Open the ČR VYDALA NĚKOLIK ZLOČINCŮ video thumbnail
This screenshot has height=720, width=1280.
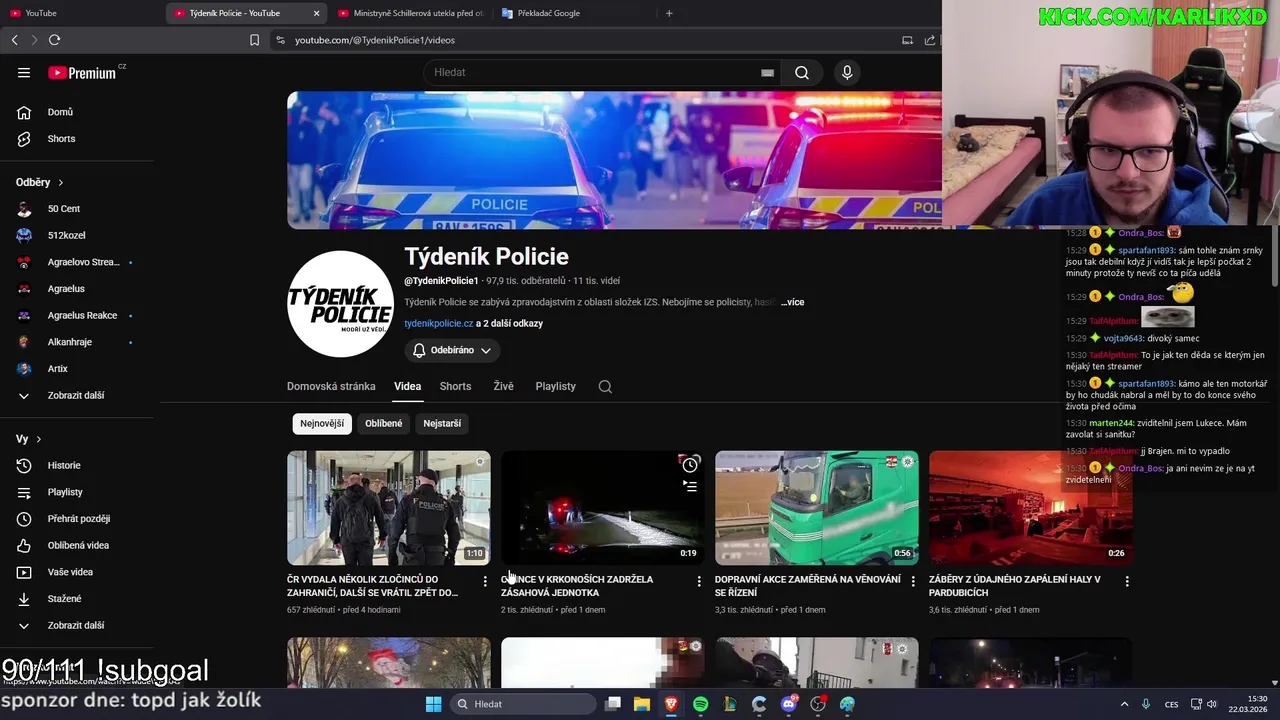point(389,508)
